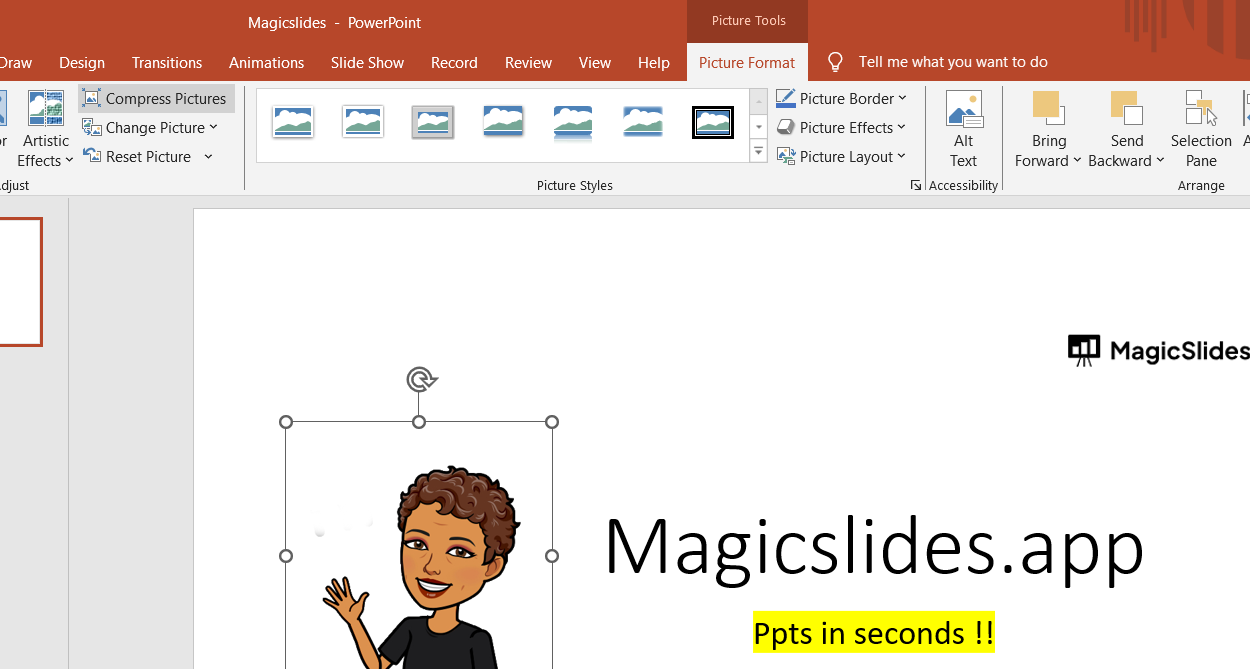Click the Picture Tools contextual label

click(x=748, y=21)
